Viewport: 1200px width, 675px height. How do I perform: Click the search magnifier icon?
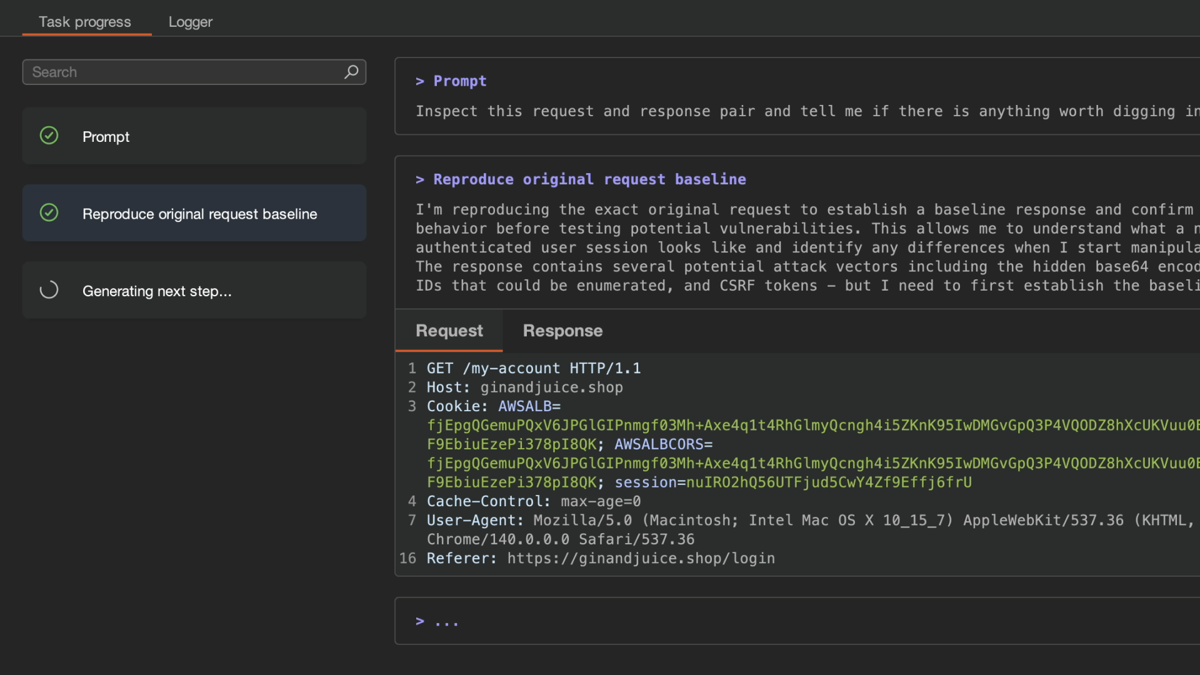[x=351, y=72]
